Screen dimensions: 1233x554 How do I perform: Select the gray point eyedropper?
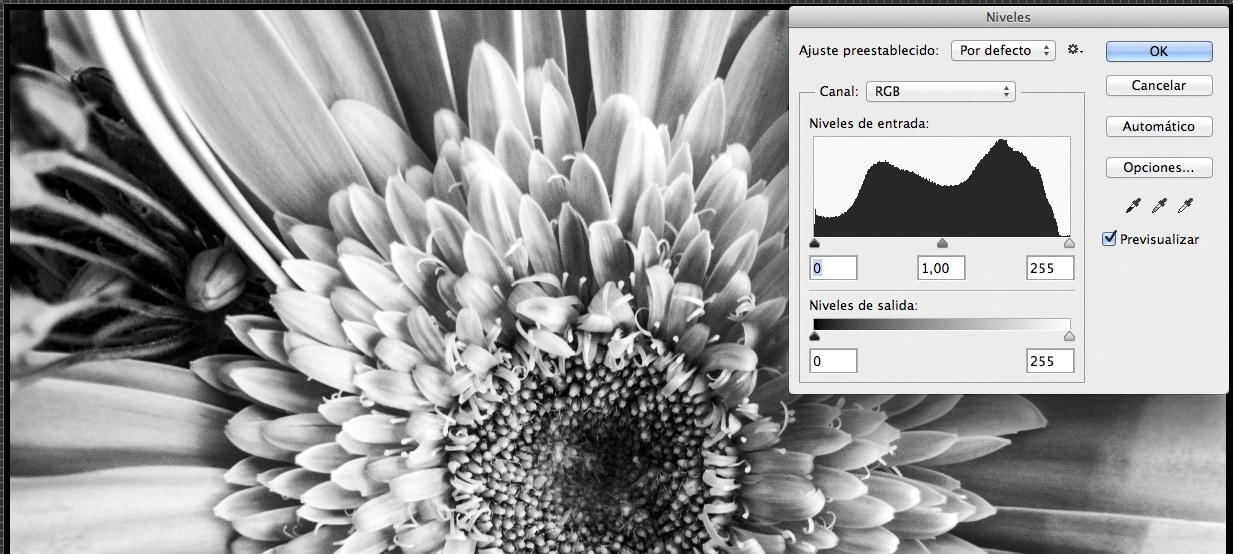coord(1159,206)
